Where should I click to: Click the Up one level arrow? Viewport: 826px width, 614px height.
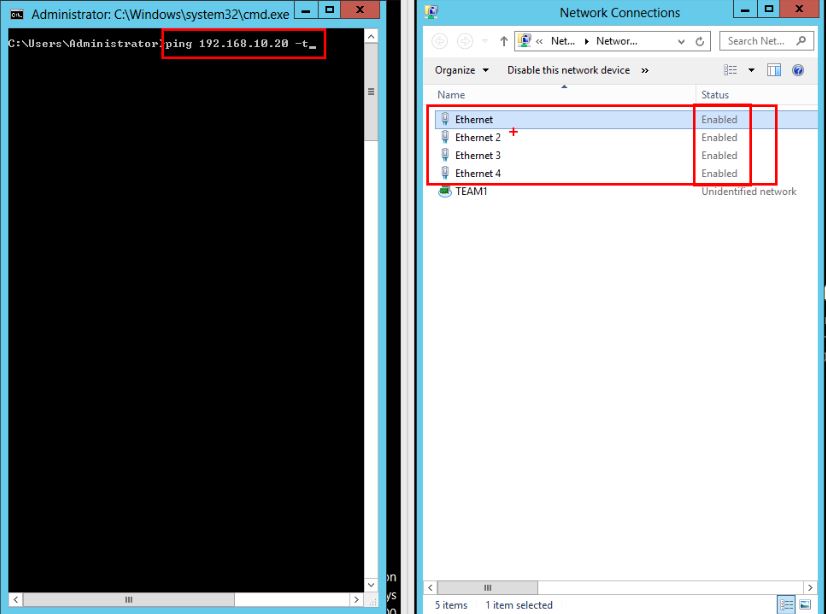[504, 42]
